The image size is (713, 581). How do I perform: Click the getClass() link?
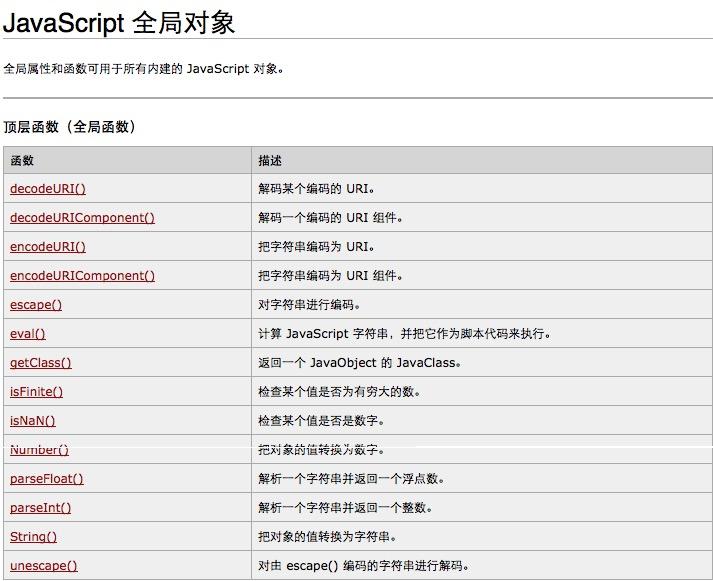[41, 363]
